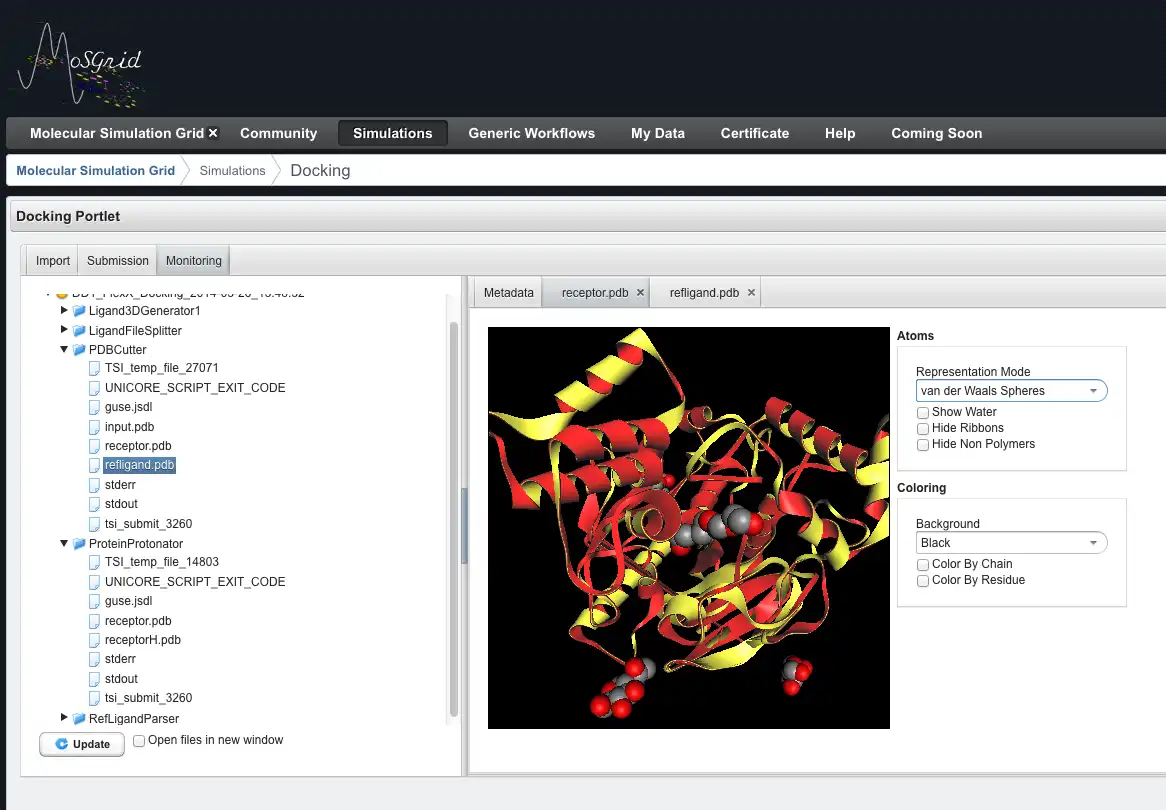Click file icon next to TSI_temp_file_27071
This screenshot has width=1166, height=810.
point(94,368)
